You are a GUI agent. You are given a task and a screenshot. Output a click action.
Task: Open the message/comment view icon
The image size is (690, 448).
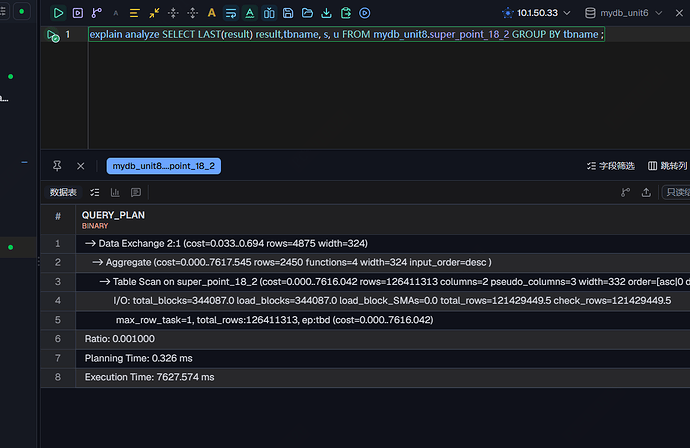[x=136, y=192]
